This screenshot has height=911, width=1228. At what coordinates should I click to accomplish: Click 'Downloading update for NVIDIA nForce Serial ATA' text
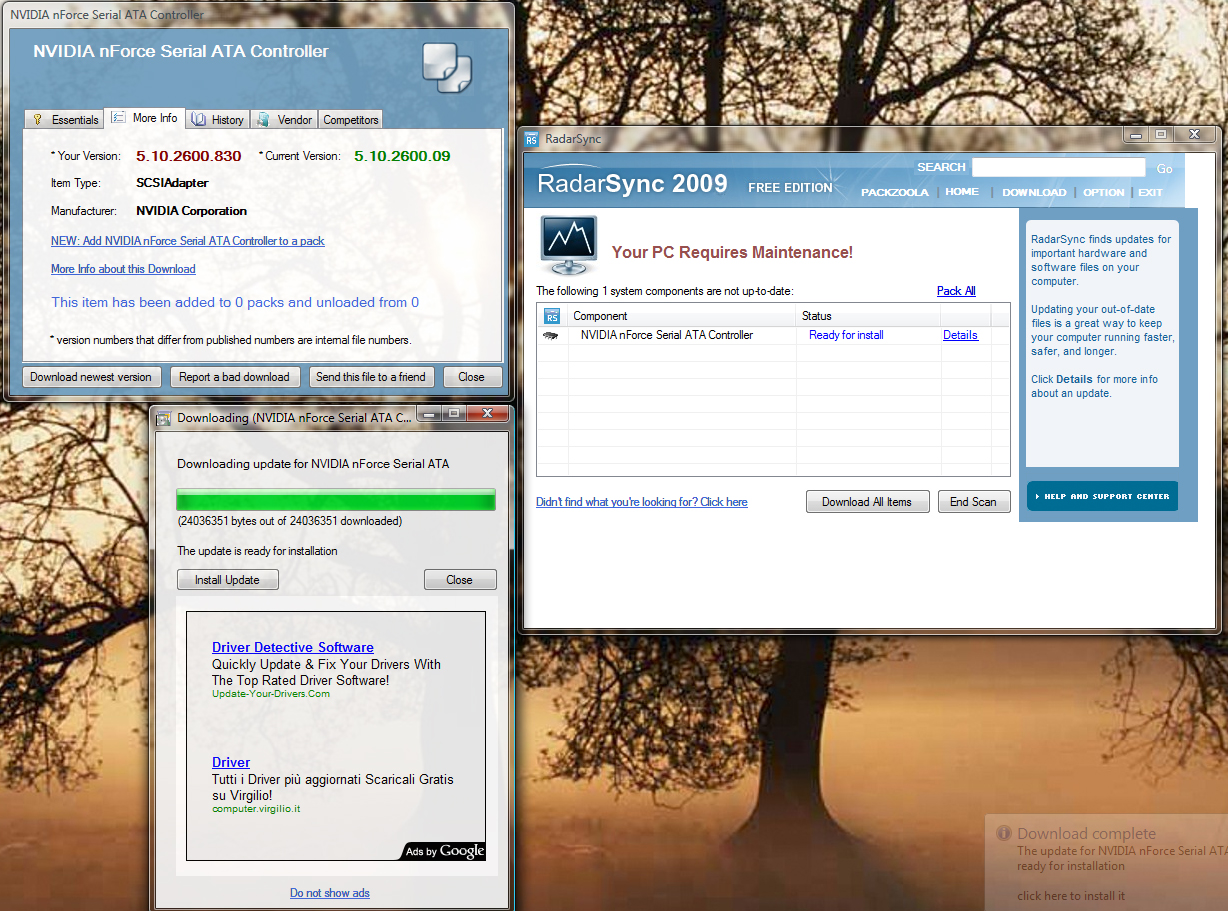(313, 464)
